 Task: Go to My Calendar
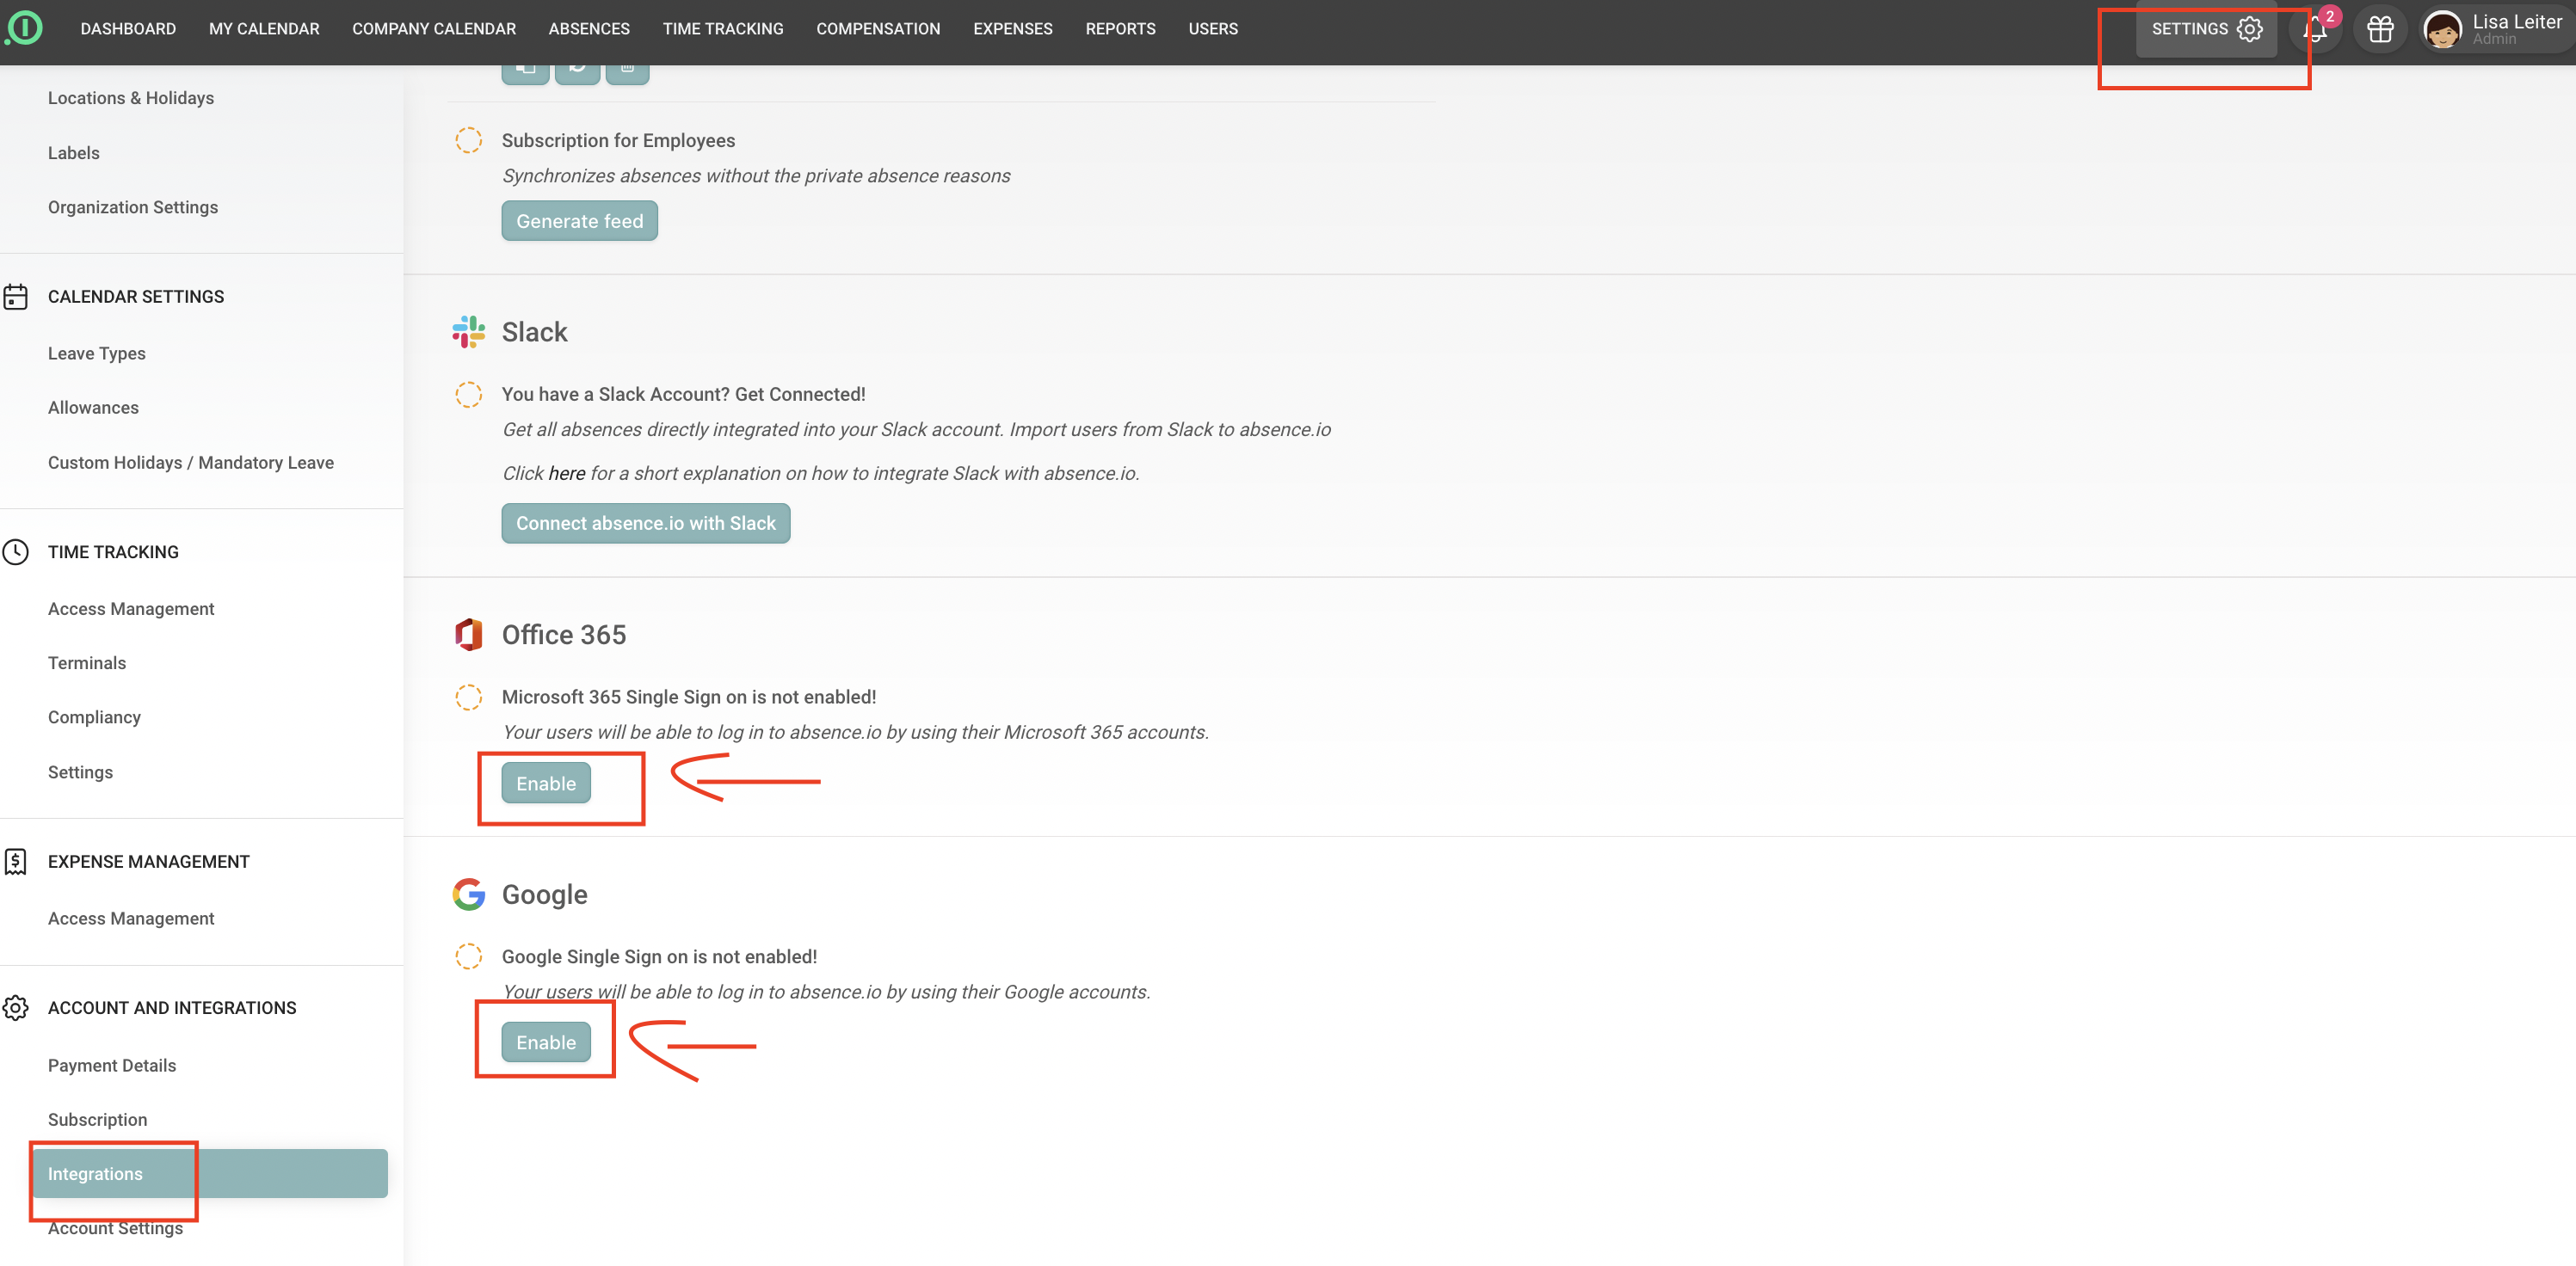coord(264,29)
